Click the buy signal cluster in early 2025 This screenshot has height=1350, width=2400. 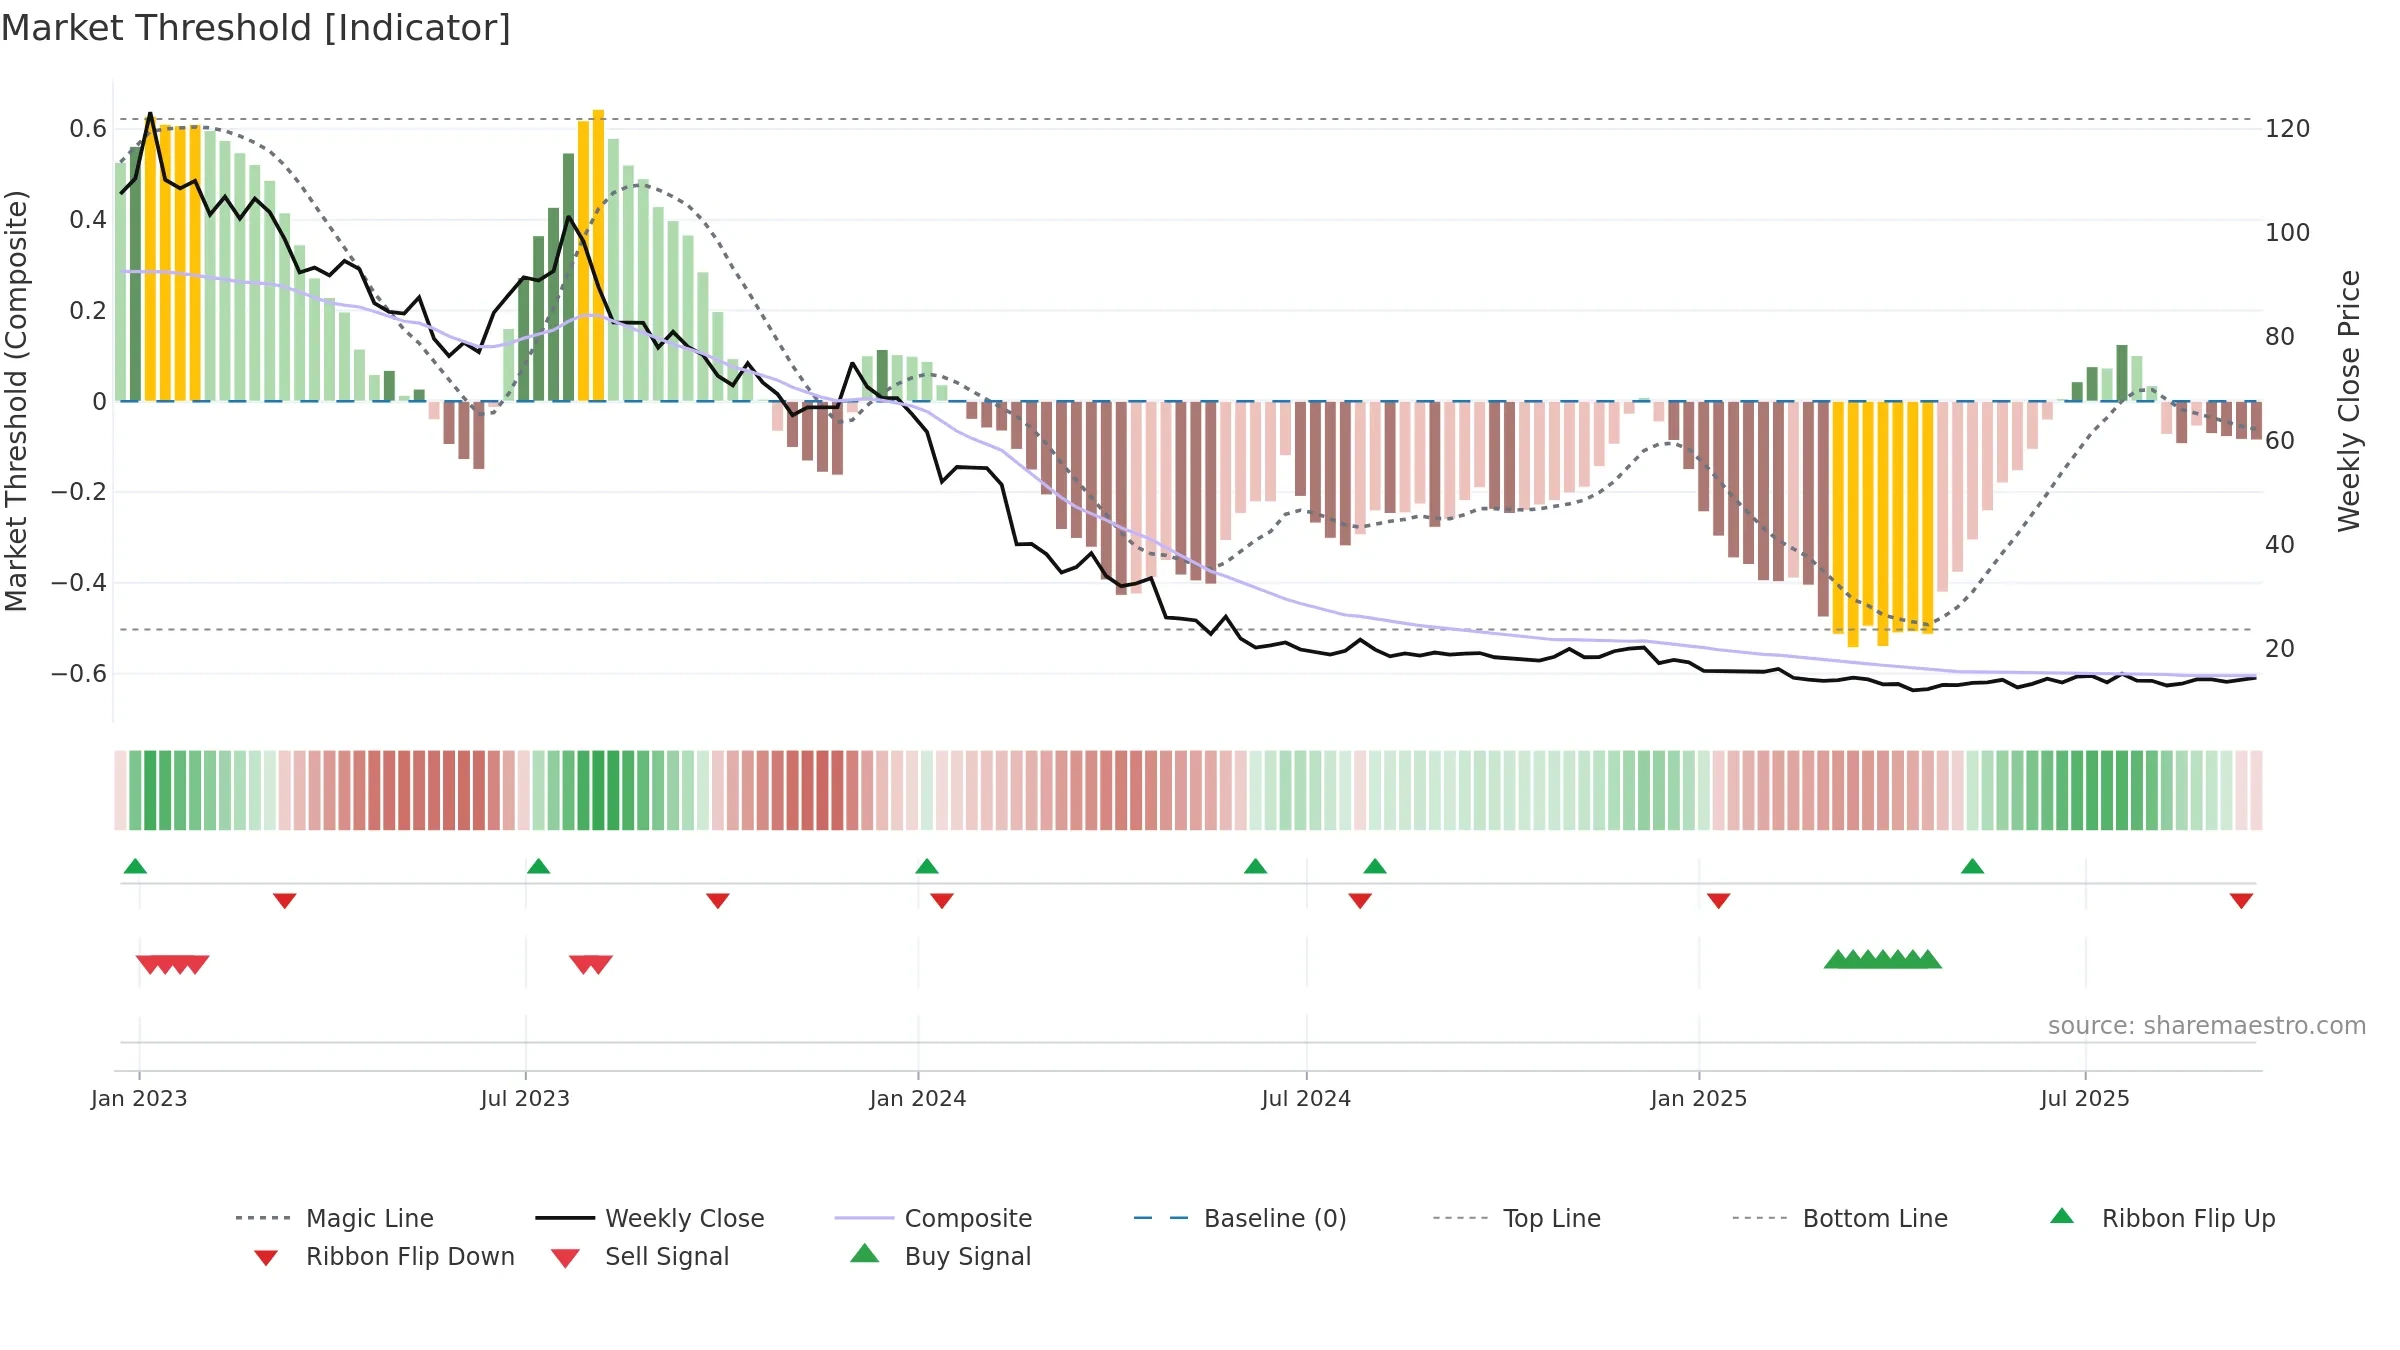[x=1883, y=960]
